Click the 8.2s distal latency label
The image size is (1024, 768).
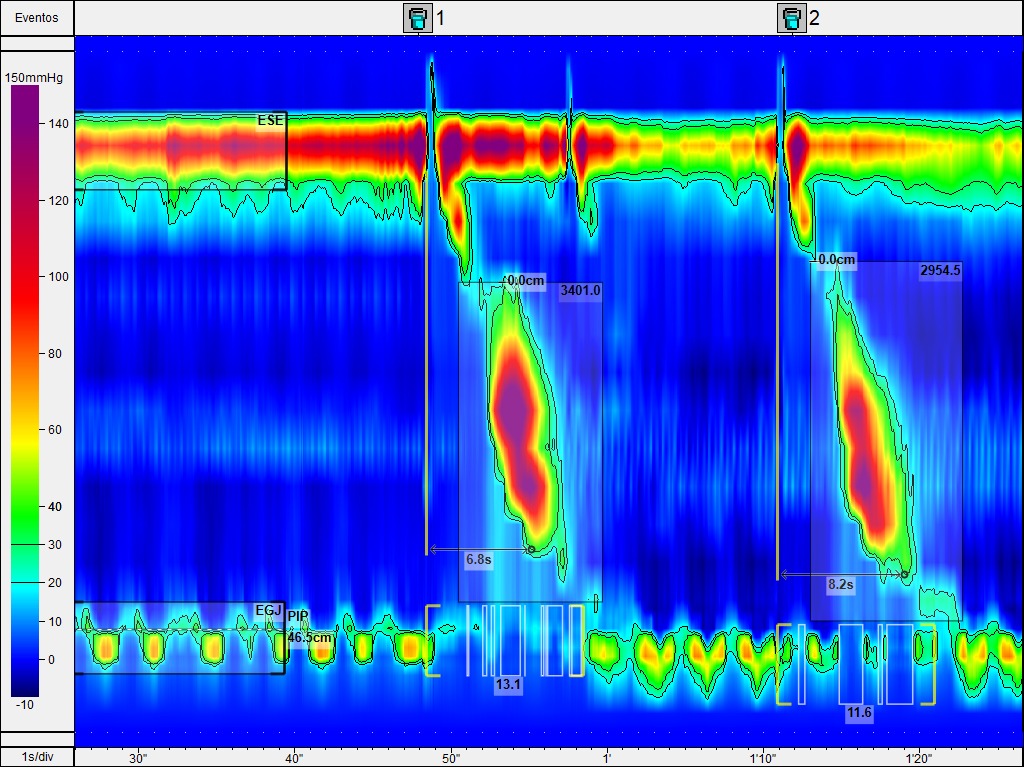pyautogui.click(x=840, y=585)
